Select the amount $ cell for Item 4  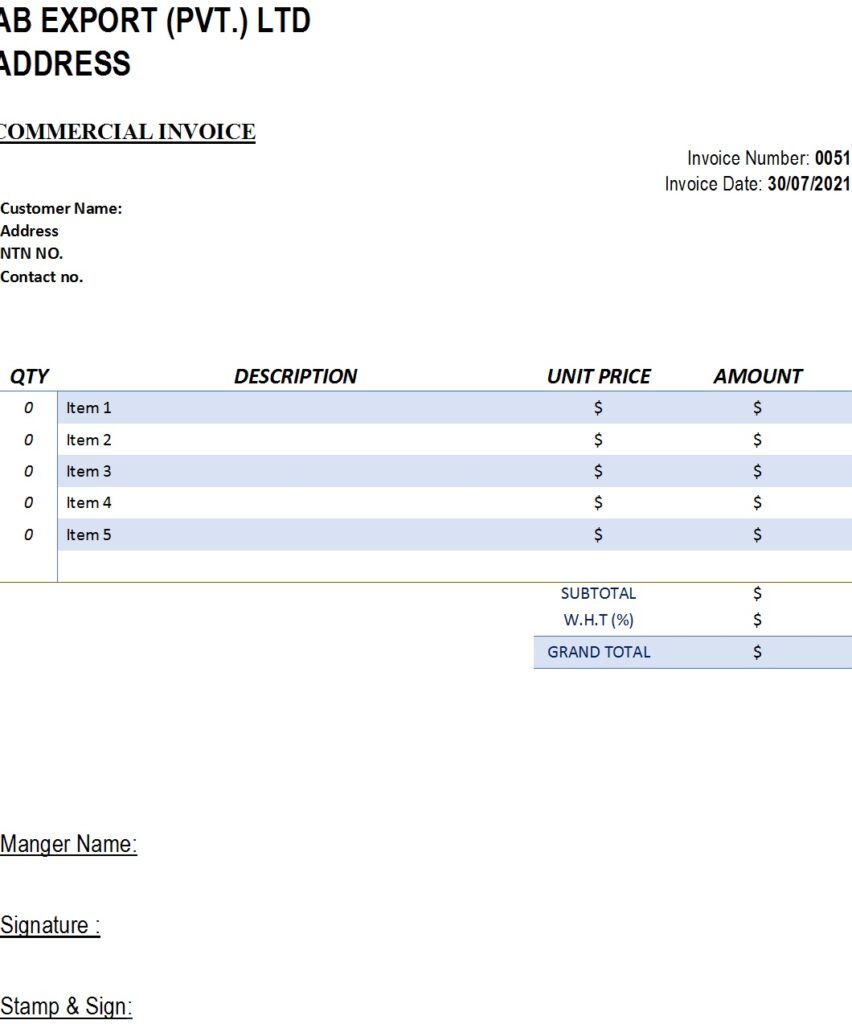click(757, 503)
